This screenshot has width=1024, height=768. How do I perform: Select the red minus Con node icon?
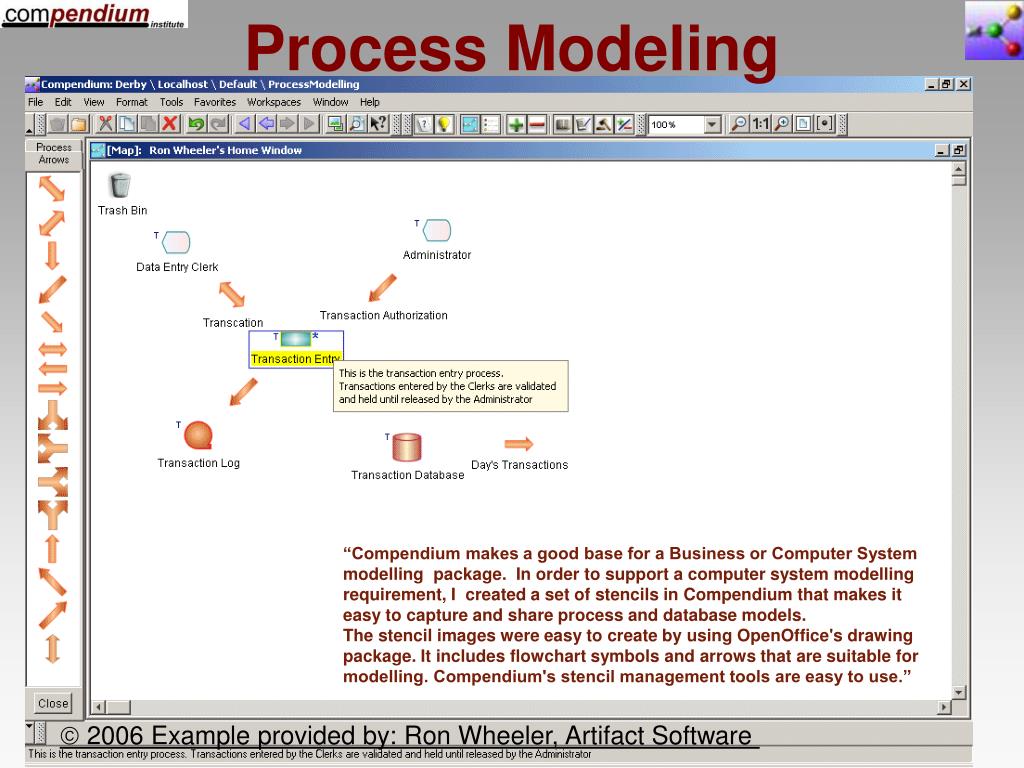click(x=537, y=123)
